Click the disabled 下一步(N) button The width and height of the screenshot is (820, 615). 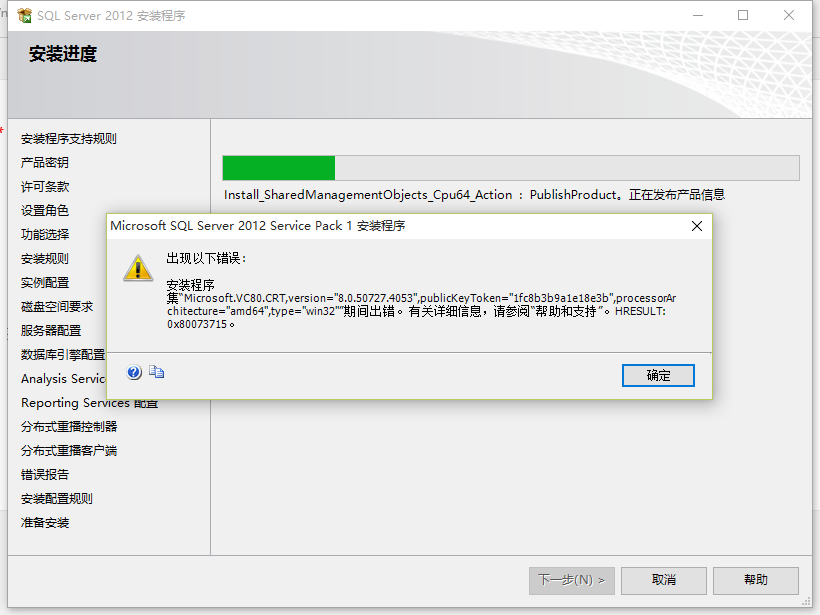[572, 580]
